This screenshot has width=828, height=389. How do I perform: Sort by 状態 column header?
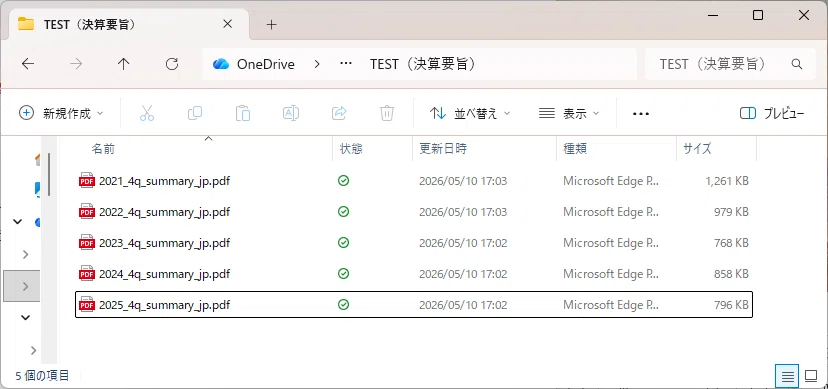[351, 149]
